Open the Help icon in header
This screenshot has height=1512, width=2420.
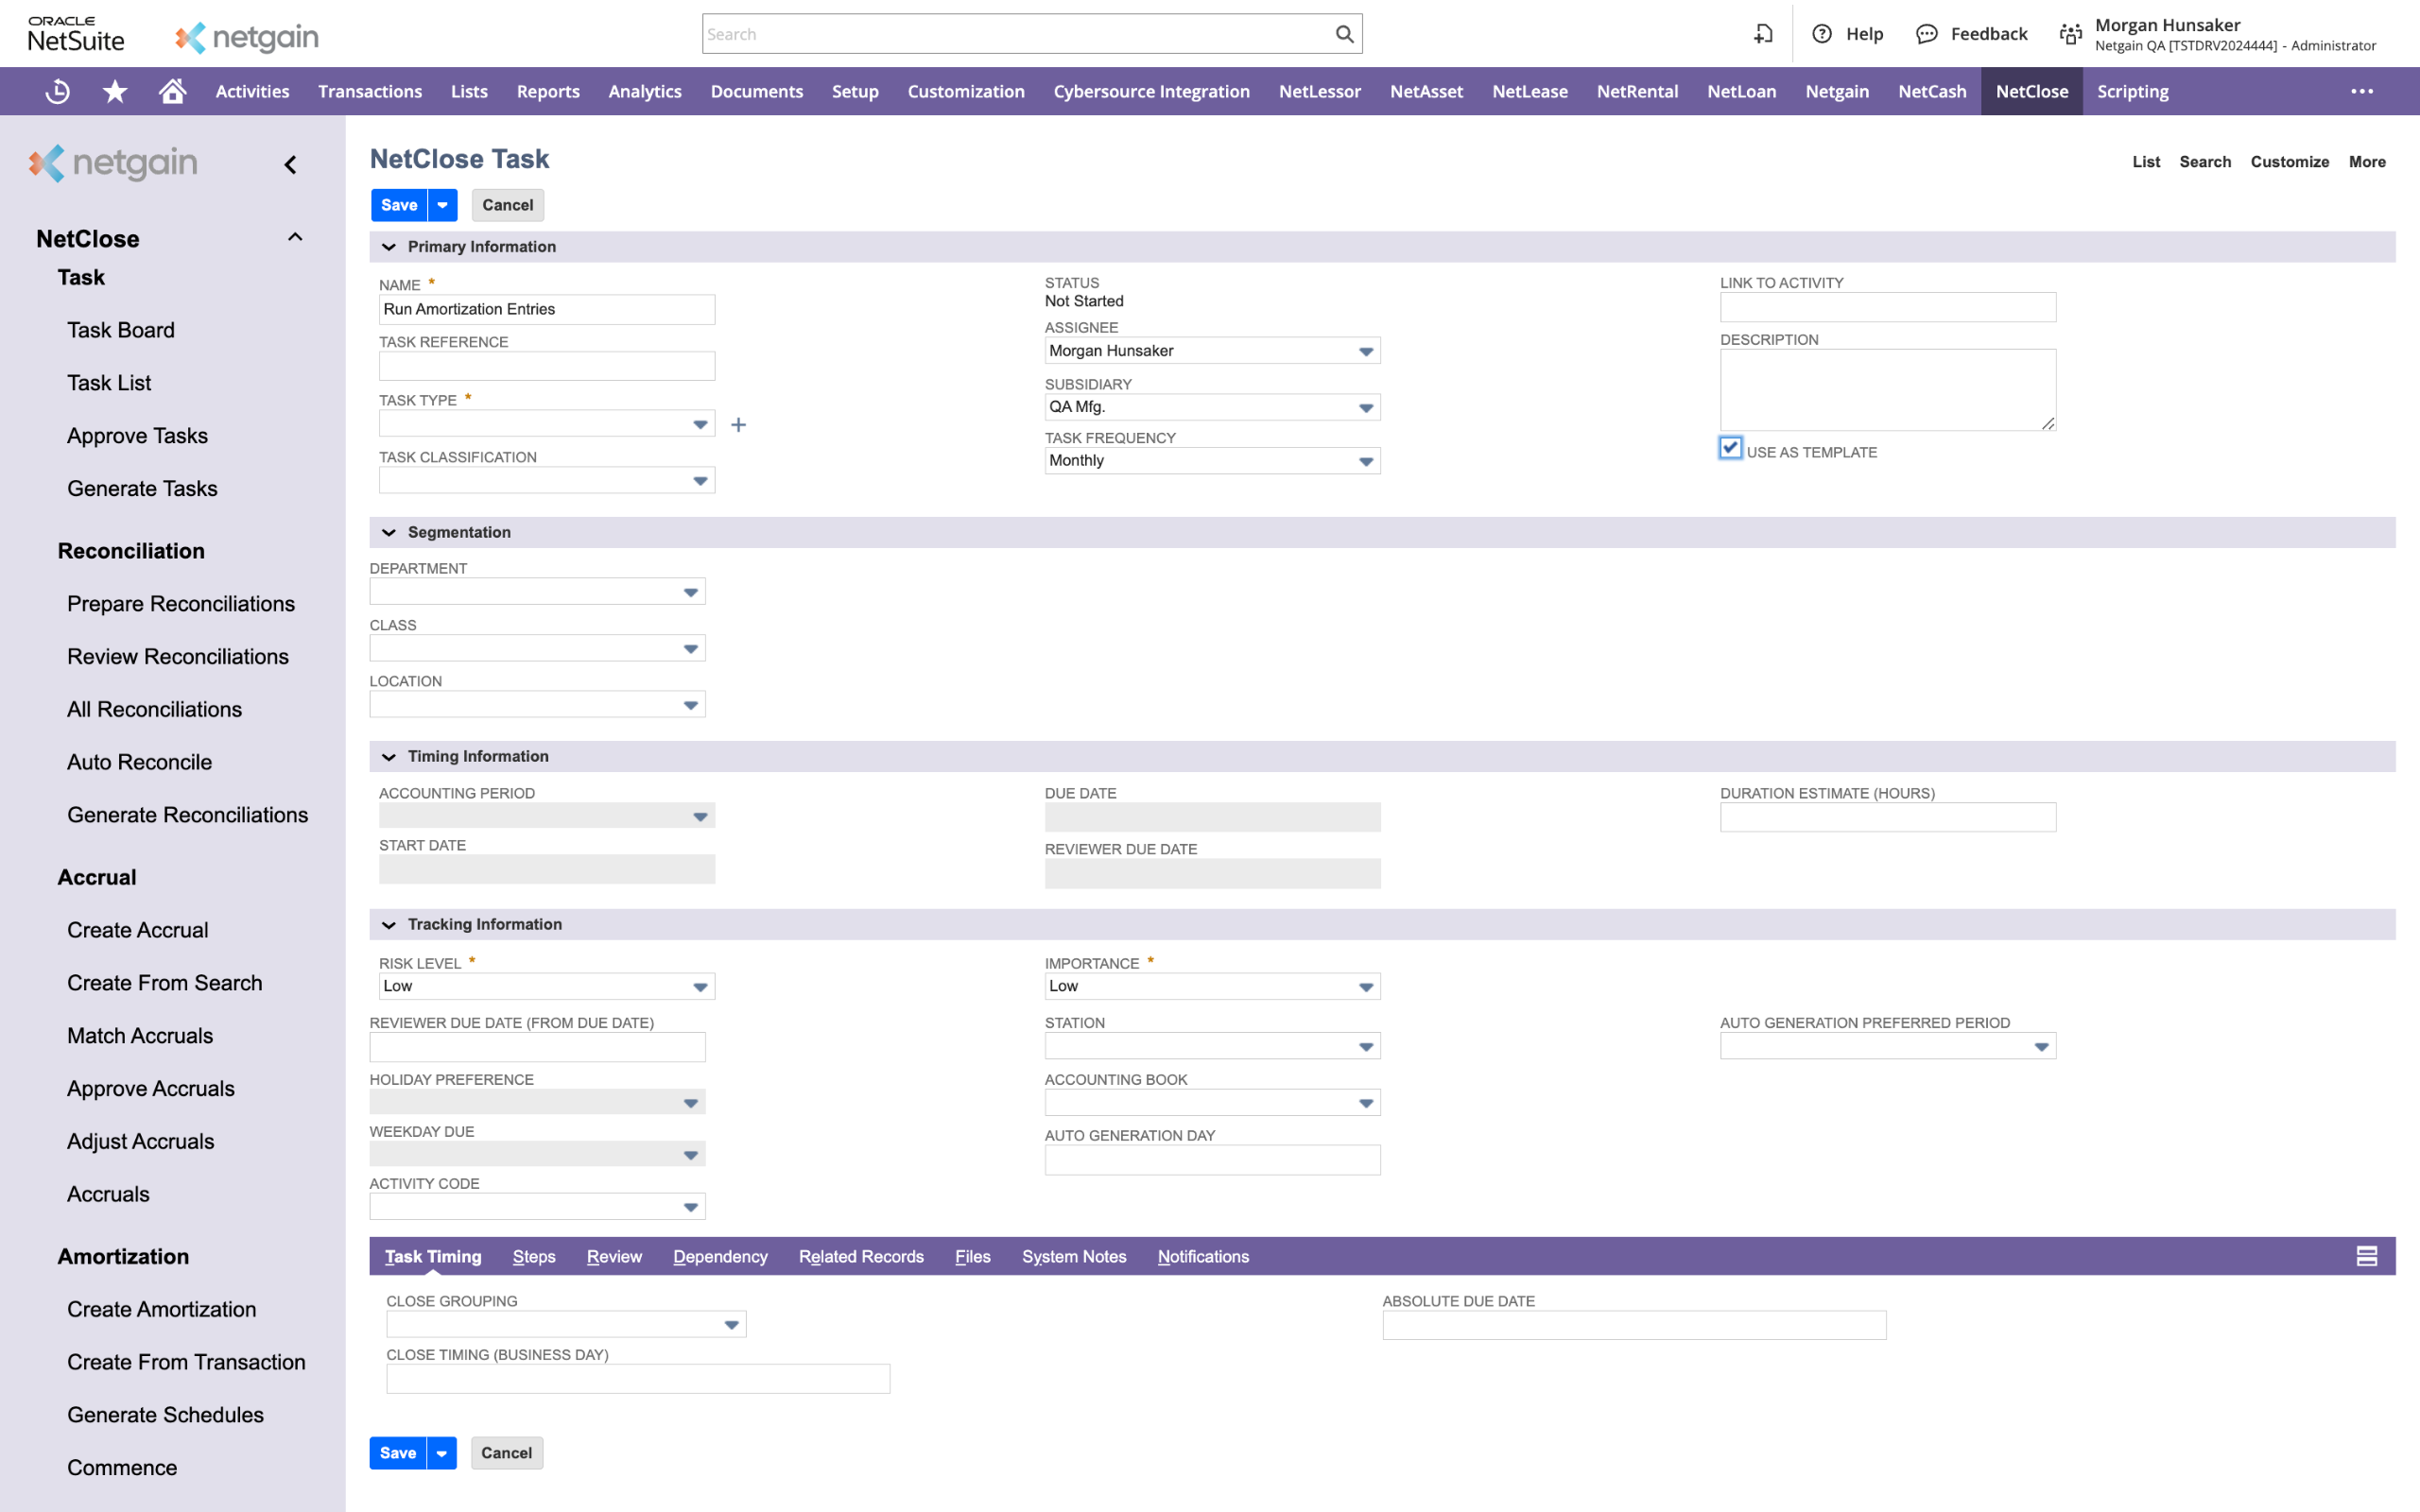click(x=1821, y=34)
